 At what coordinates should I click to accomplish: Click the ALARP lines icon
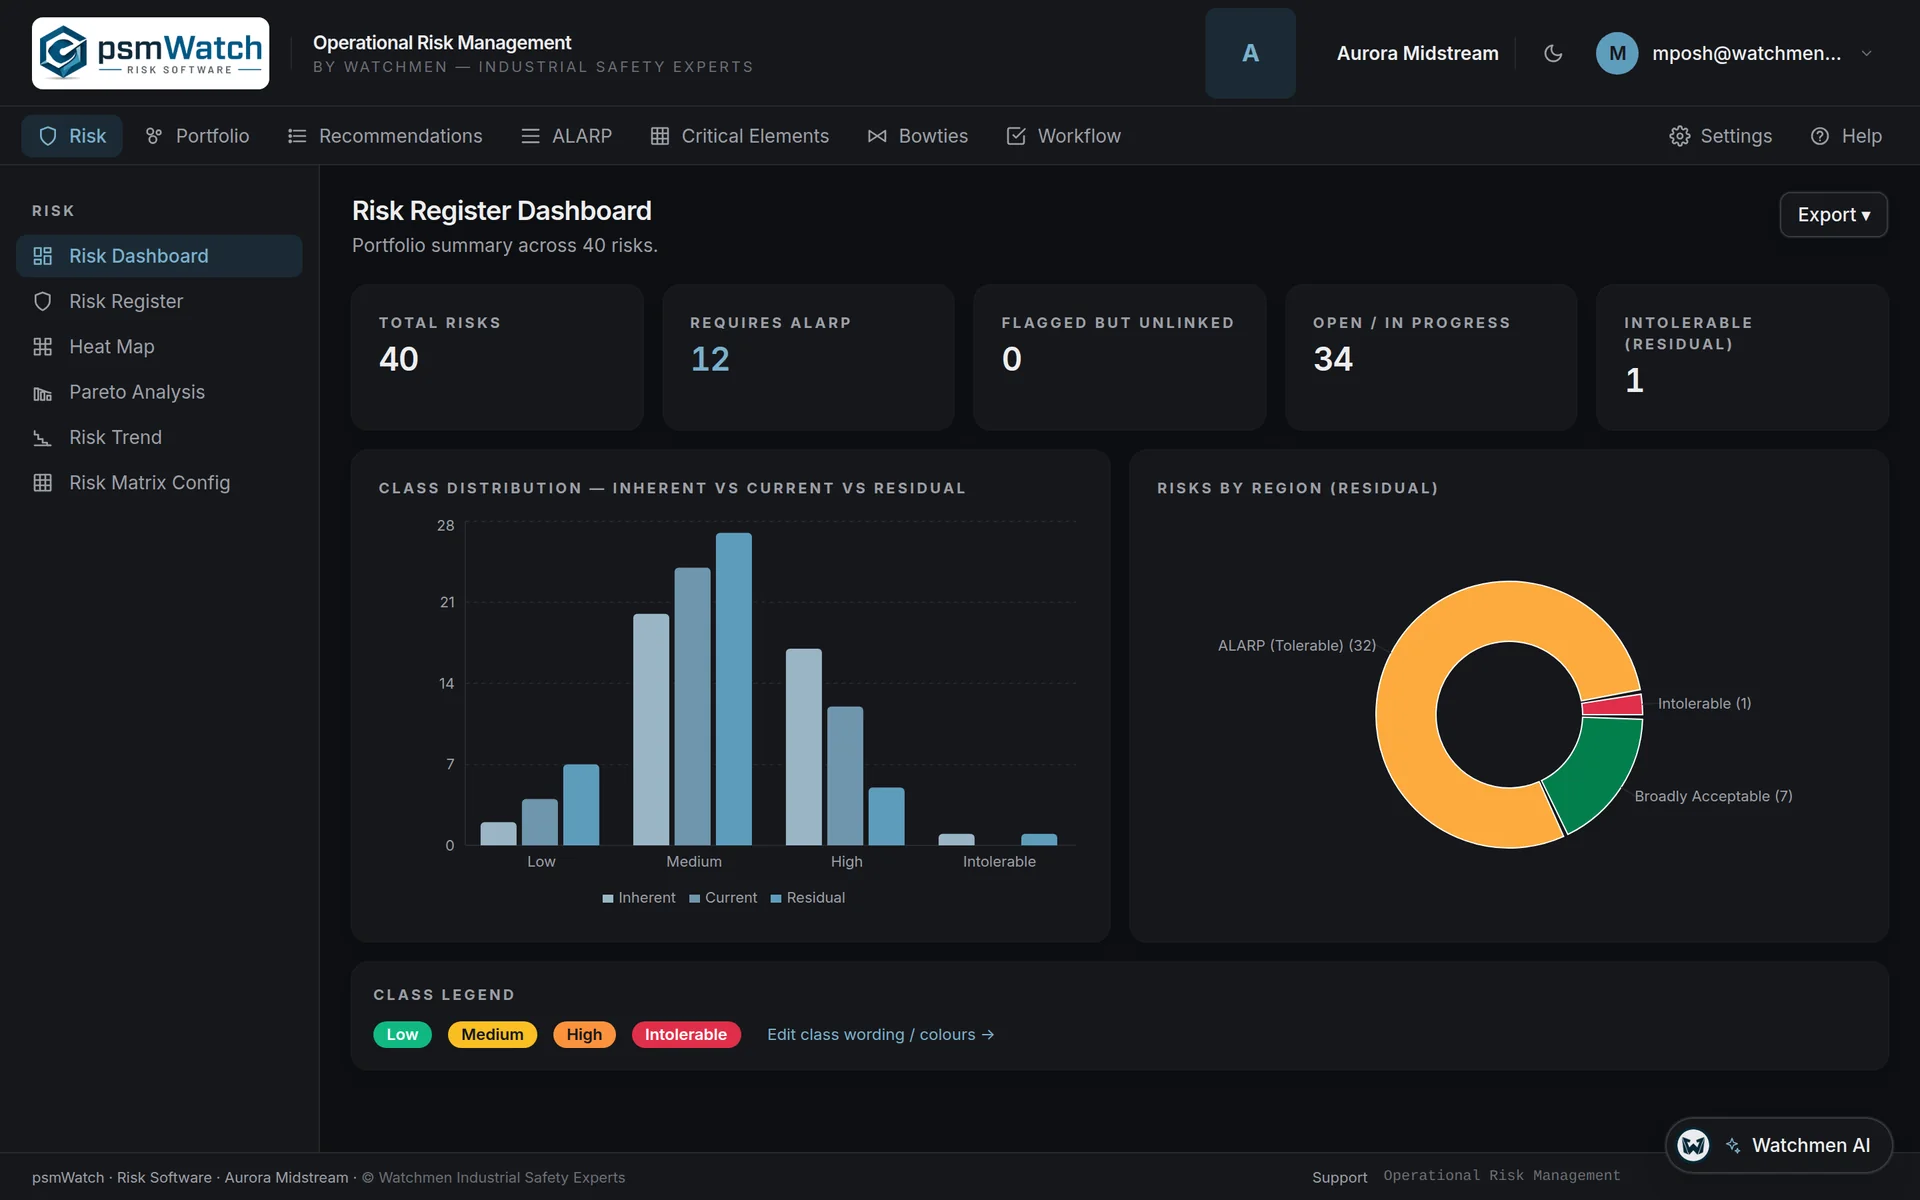(530, 136)
